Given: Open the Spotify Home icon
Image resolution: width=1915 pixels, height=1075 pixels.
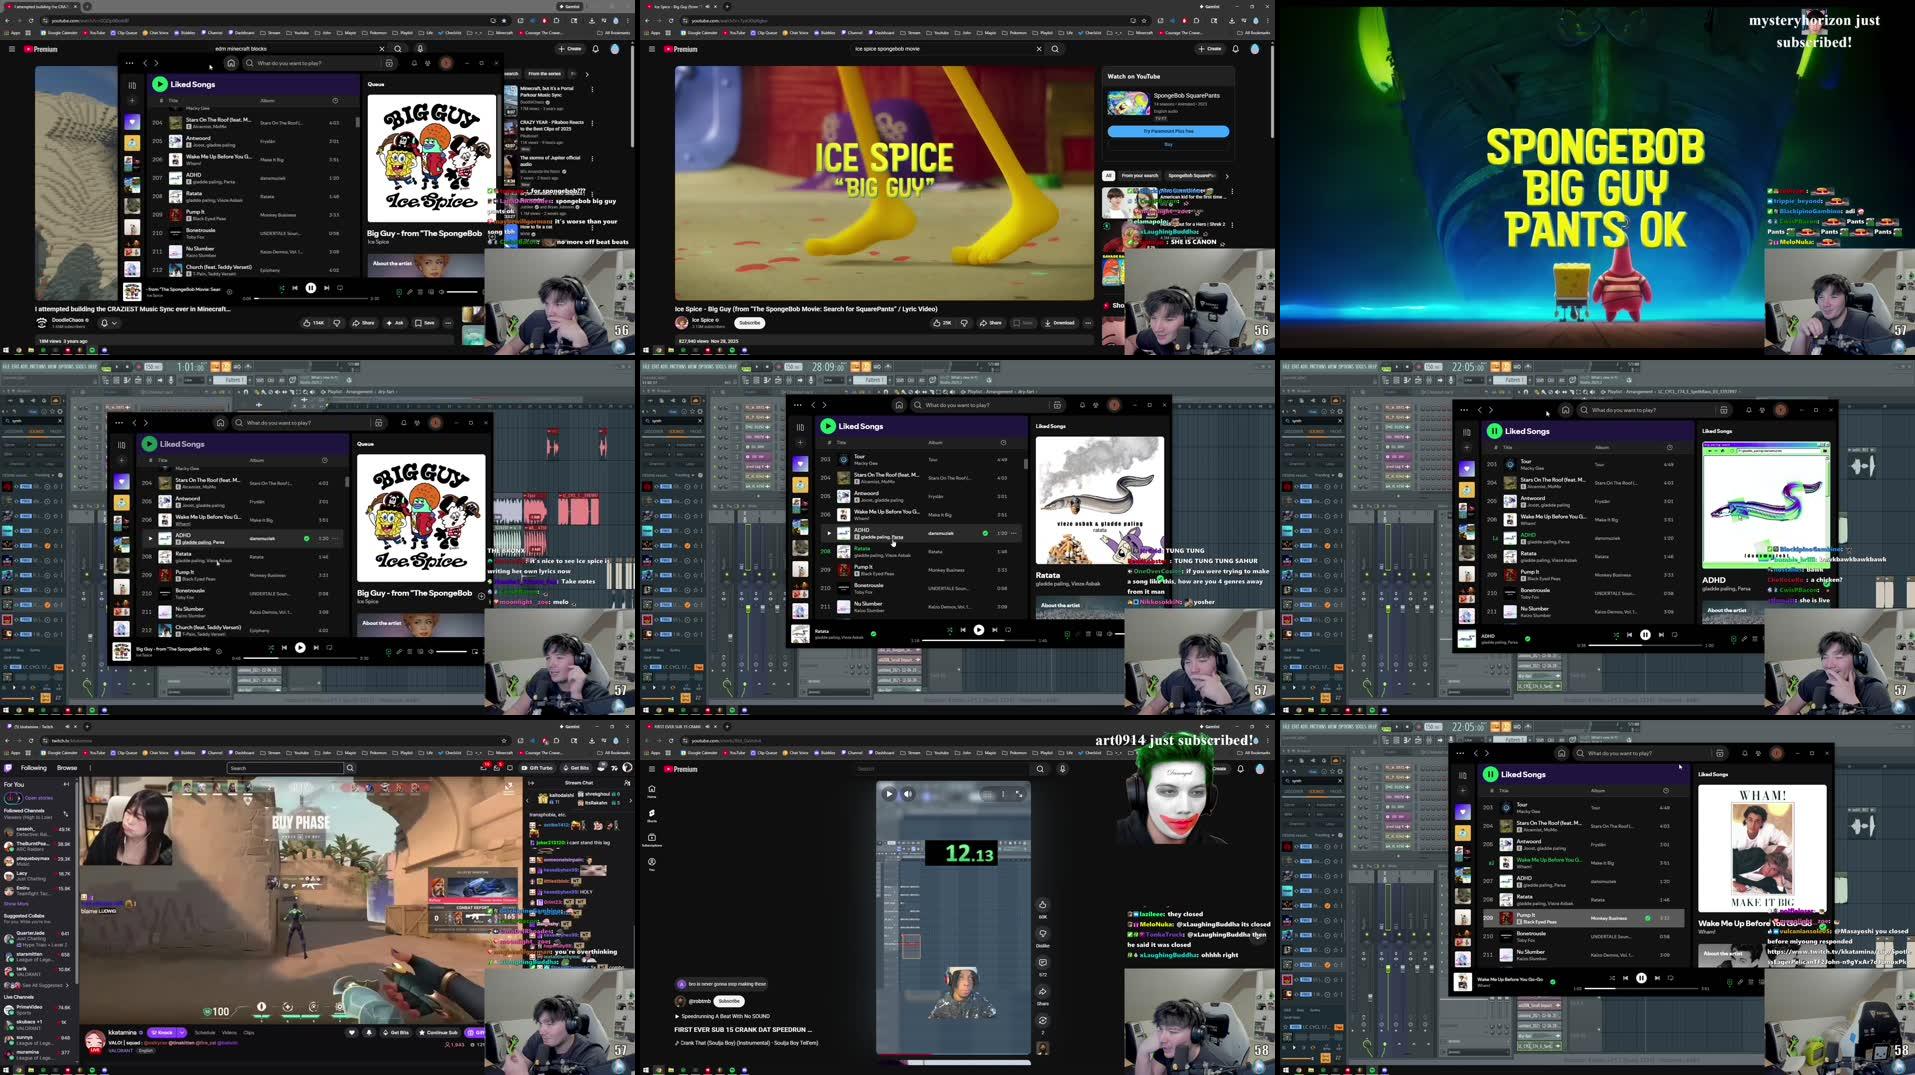Looking at the screenshot, I should click(231, 62).
